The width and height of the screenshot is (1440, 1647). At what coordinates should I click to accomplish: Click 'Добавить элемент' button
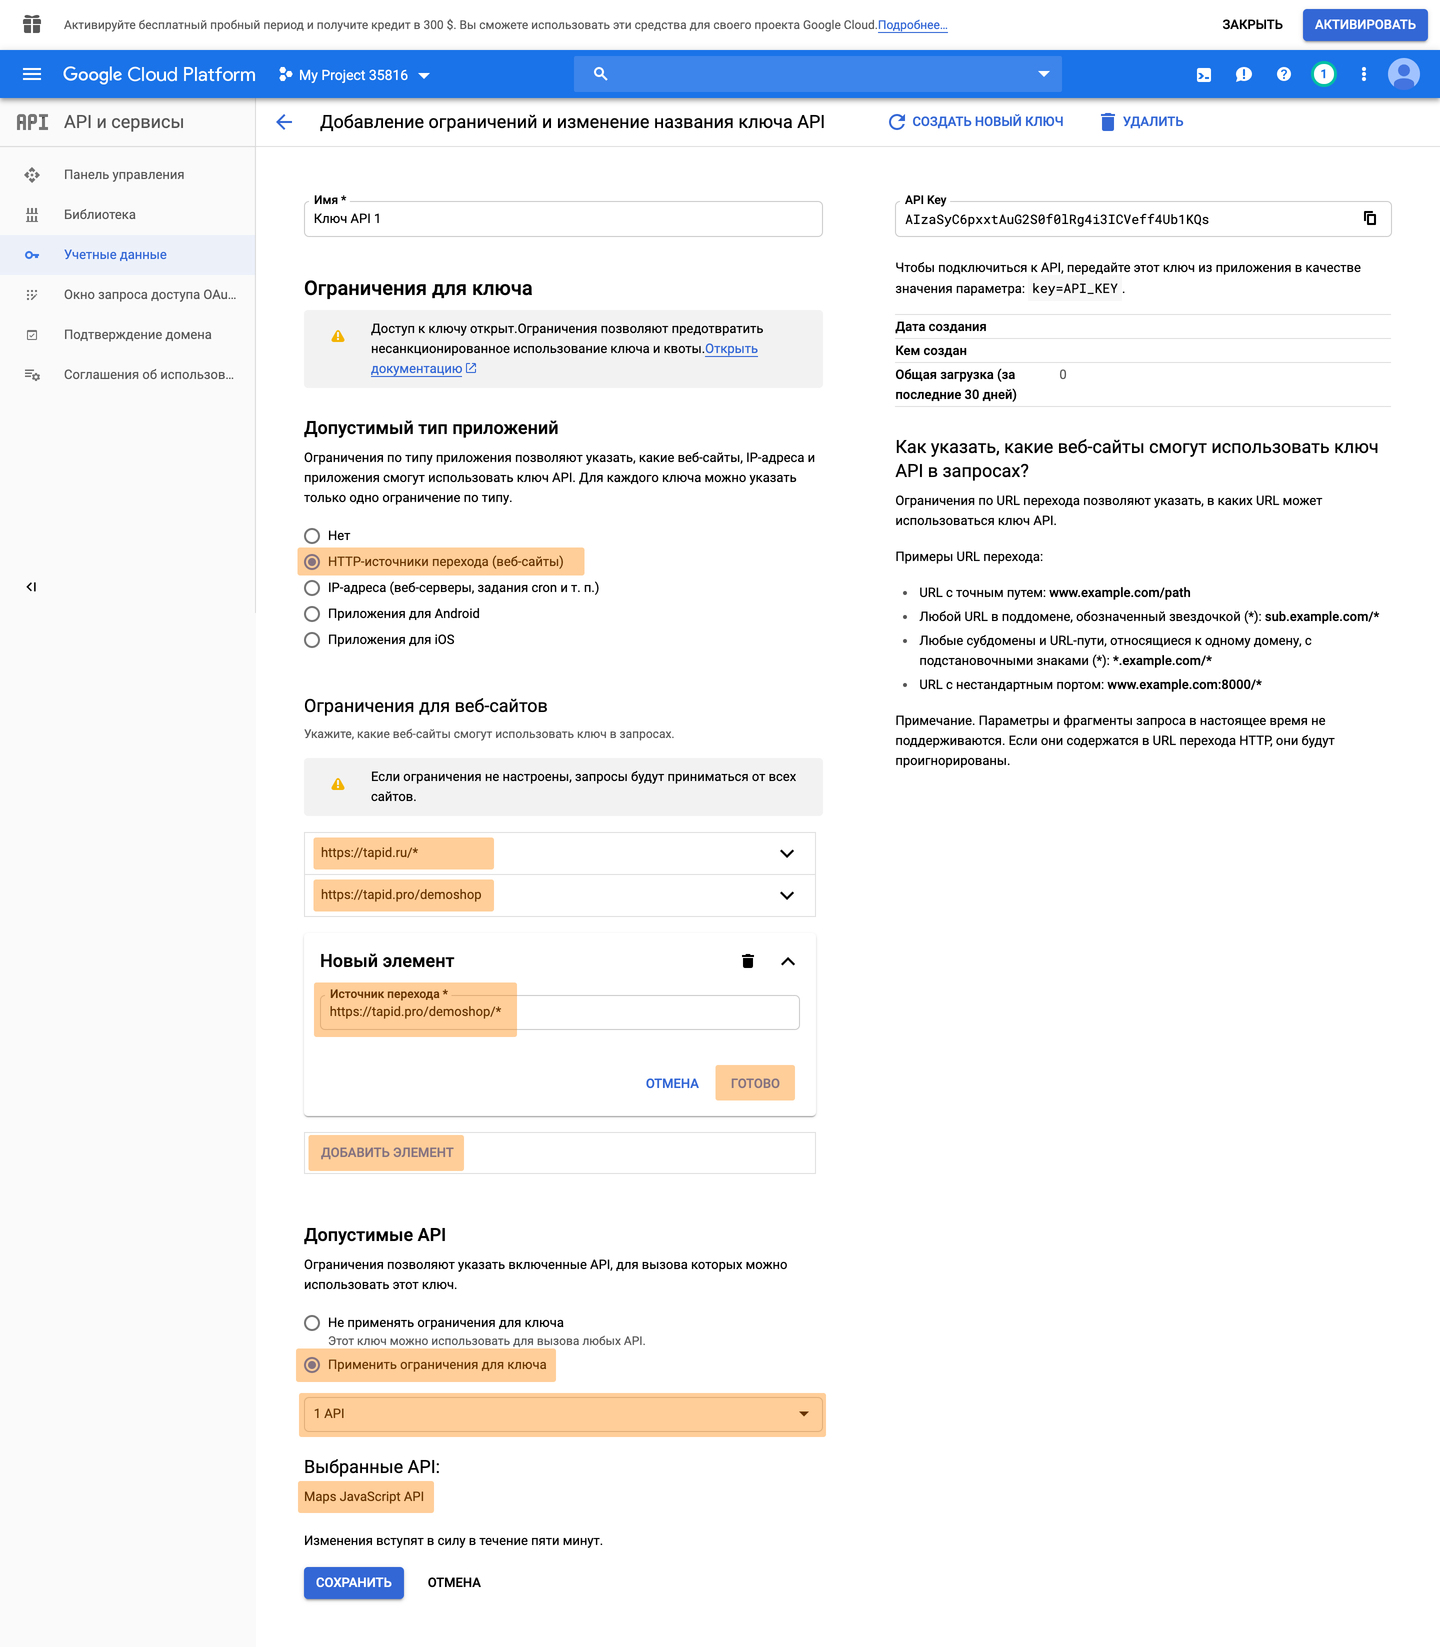[387, 1153]
